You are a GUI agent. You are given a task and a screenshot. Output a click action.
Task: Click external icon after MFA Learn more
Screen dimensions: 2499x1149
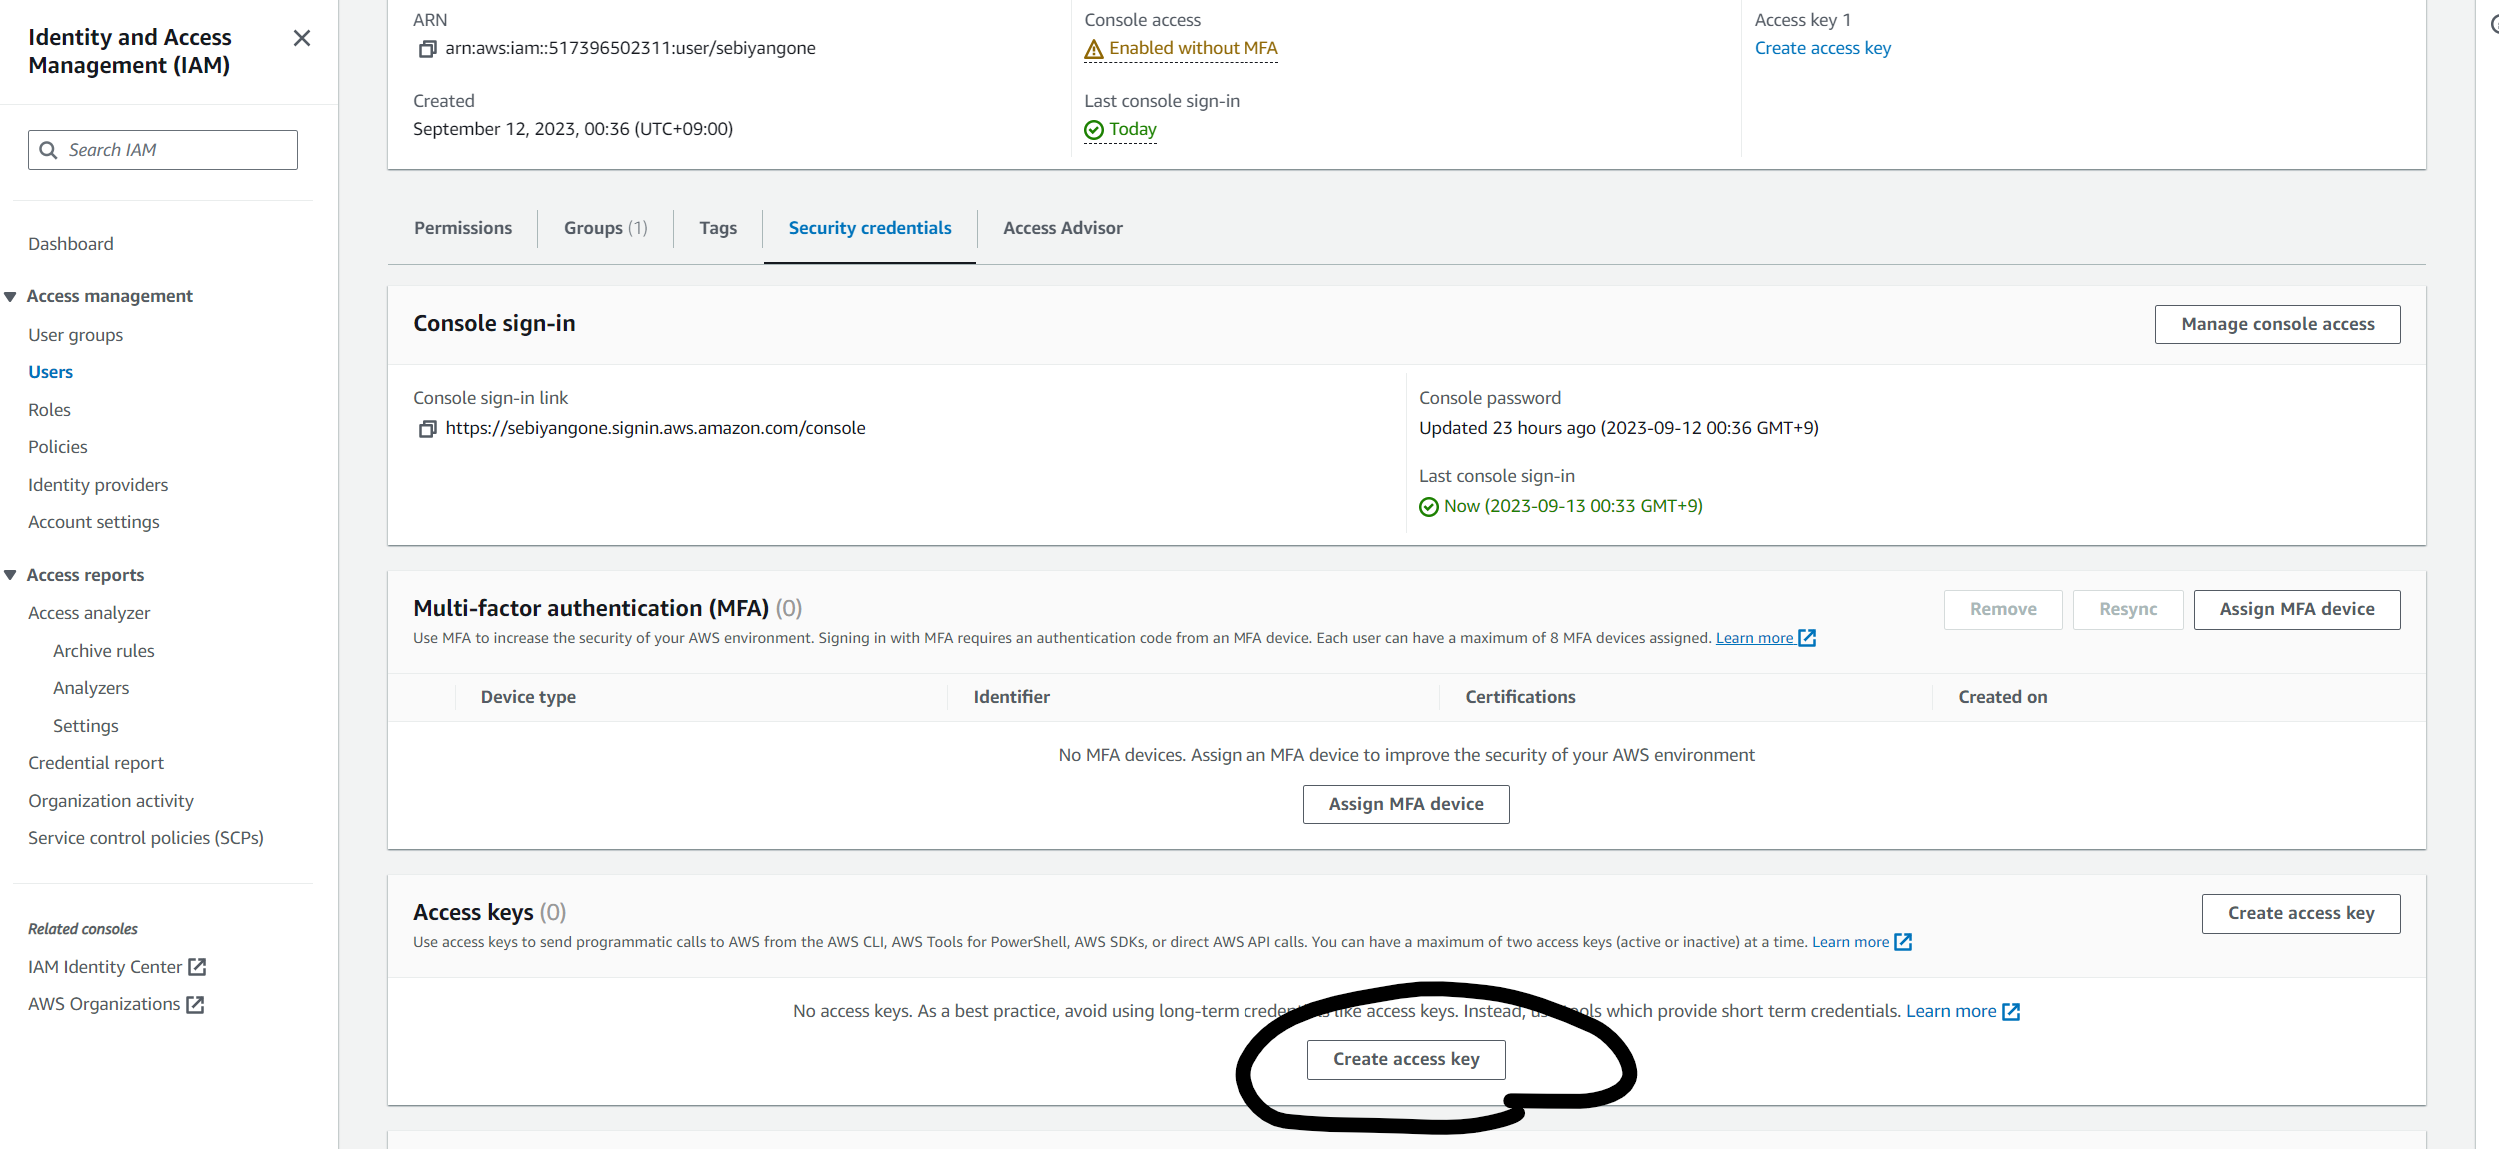coord(1807,638)
